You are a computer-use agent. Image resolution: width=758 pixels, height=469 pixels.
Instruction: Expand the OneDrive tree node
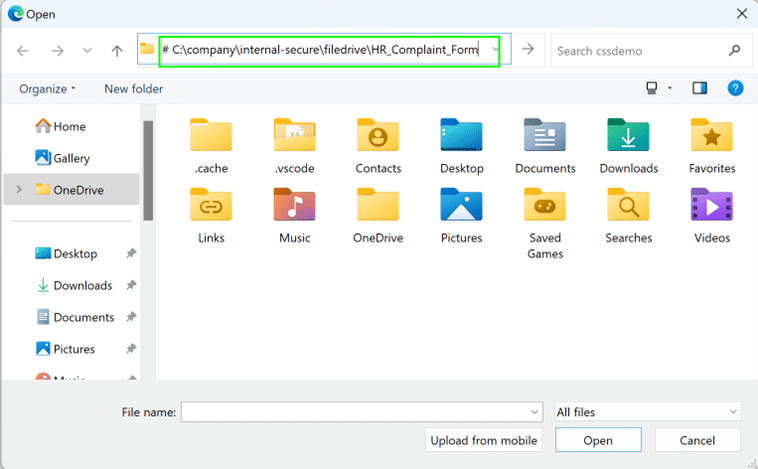[x=14, y=189]
